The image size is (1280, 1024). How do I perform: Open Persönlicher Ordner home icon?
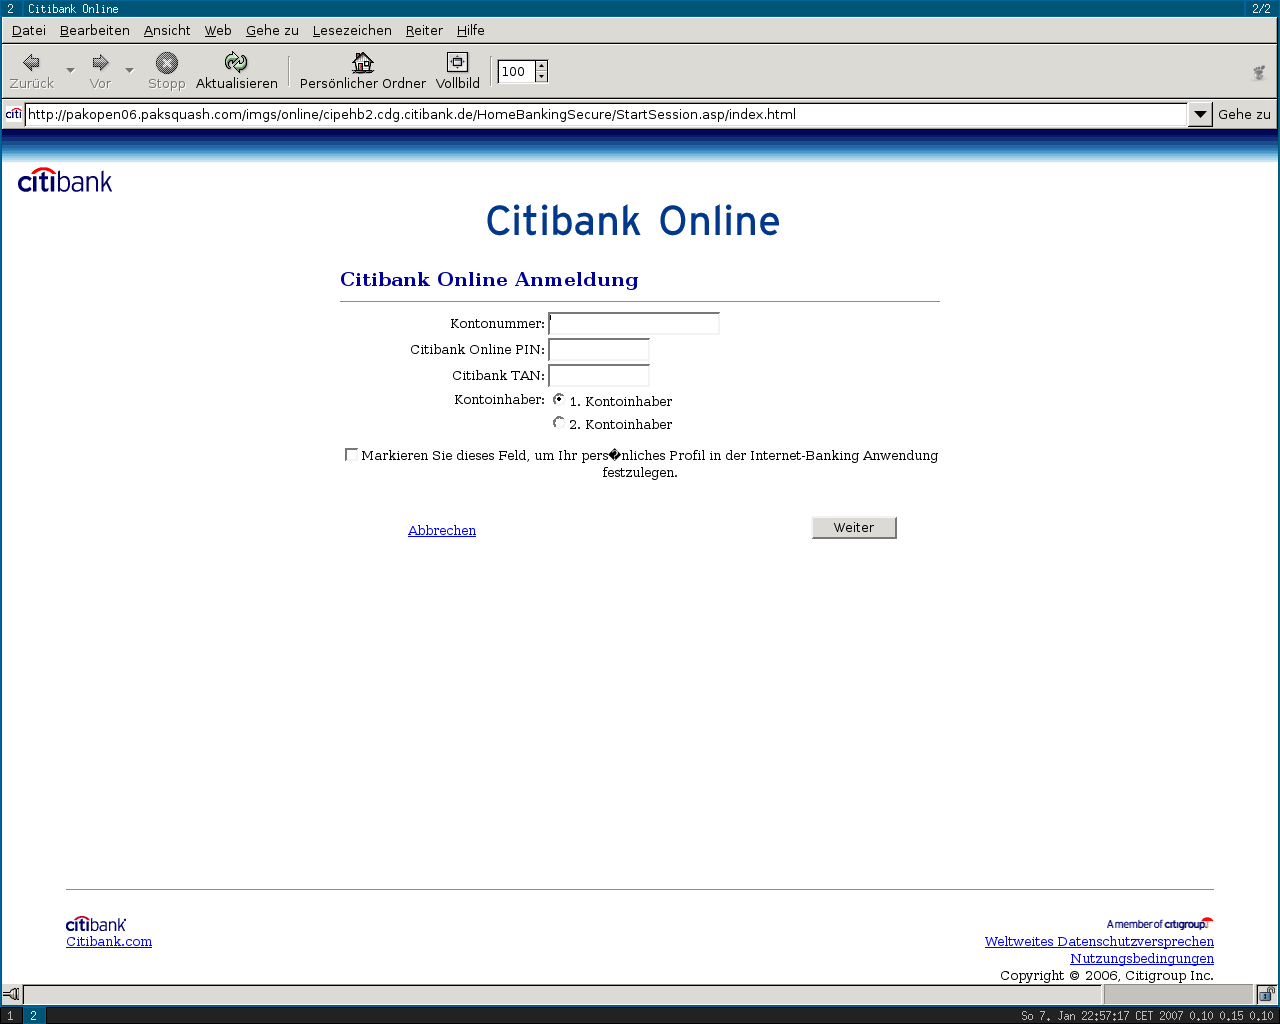pyautogui.click(x=363, y=63)
